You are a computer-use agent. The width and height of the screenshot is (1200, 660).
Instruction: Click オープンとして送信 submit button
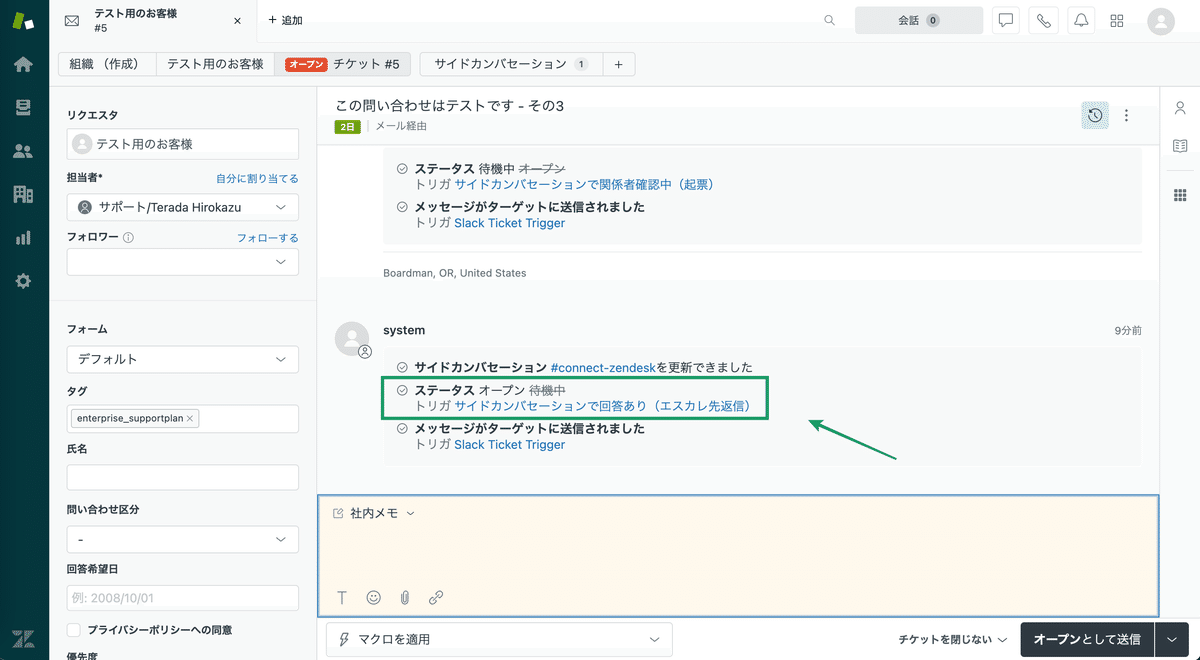coord(1087,639)
